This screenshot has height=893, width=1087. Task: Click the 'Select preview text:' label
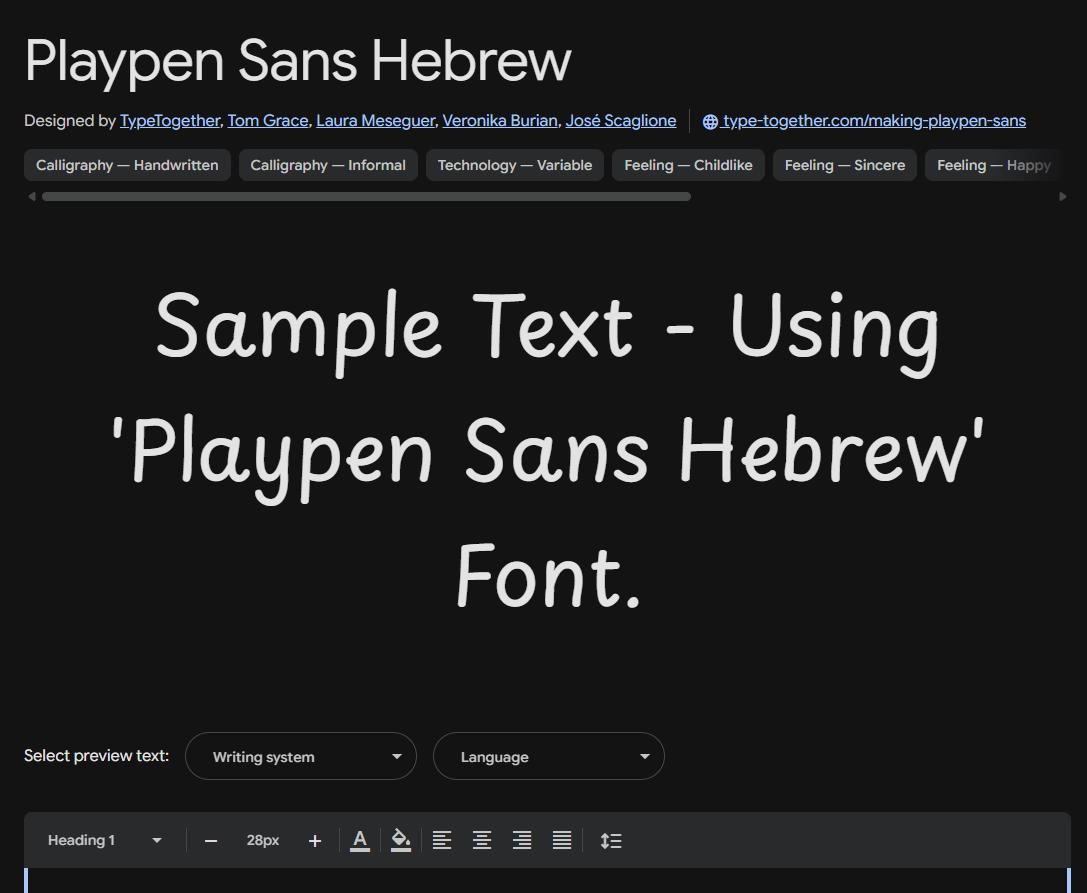click(96, 756)
